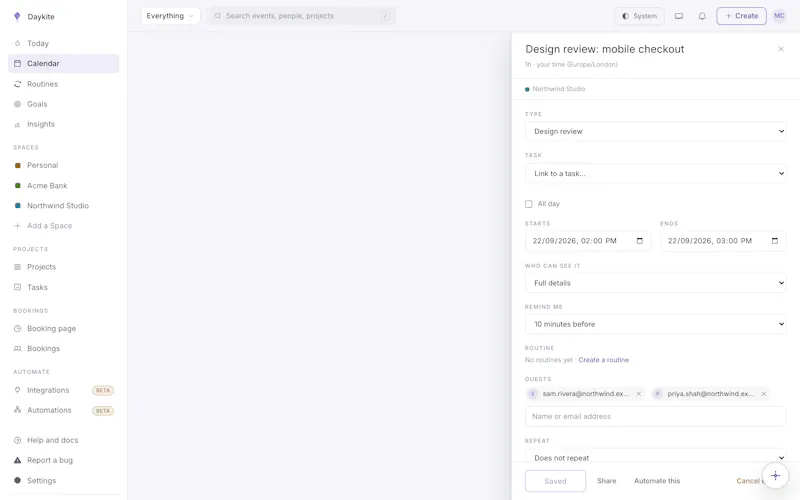Click Add a Space
This screenshot has width=800, height=500.
tap(63, 226)
